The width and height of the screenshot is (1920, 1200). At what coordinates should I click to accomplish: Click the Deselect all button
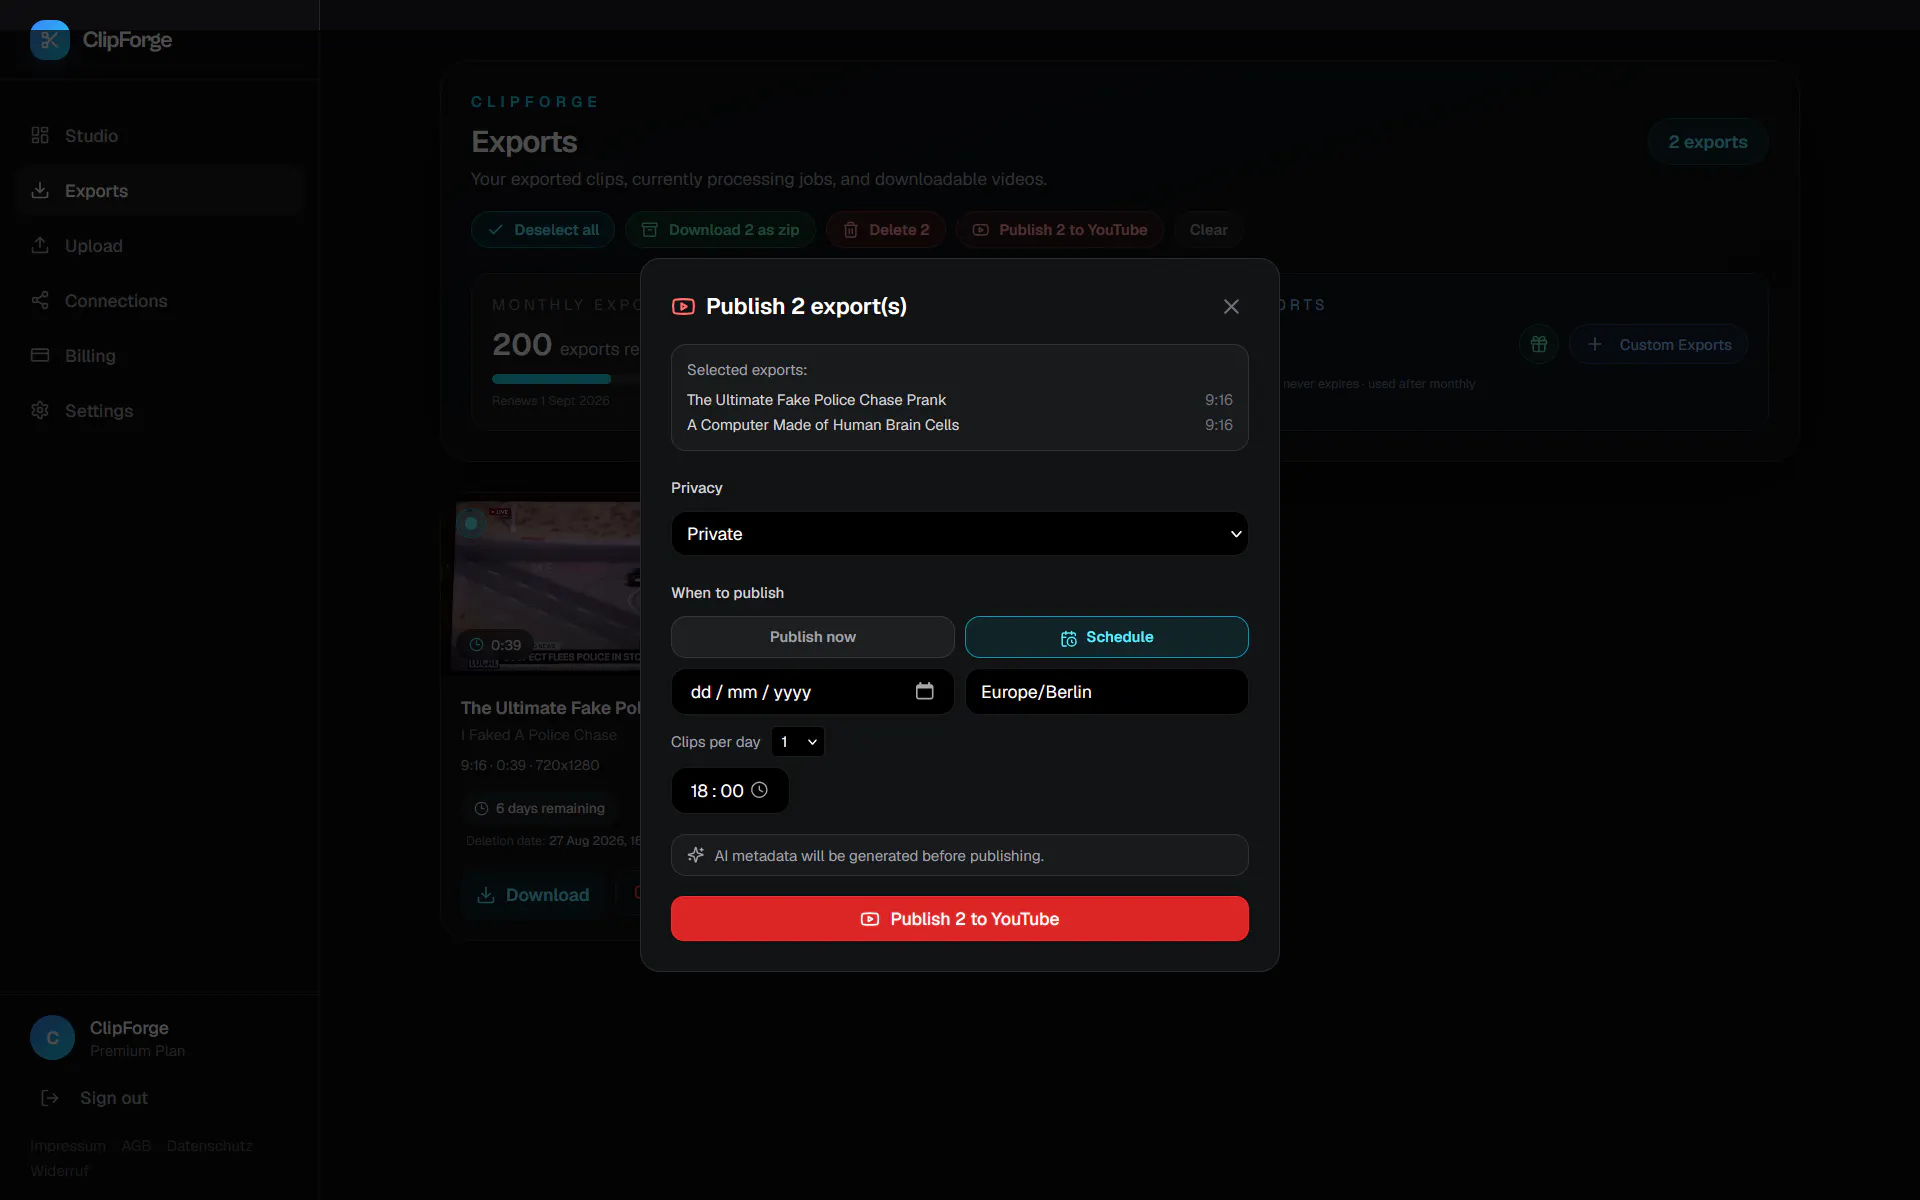[x=543, y=230]
